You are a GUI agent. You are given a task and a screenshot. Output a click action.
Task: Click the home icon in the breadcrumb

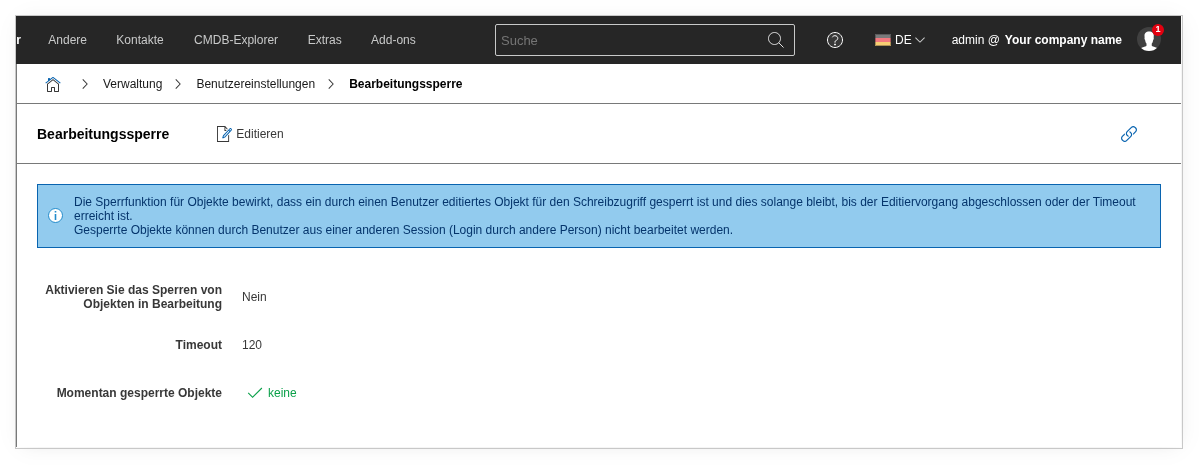pos(53,84)
